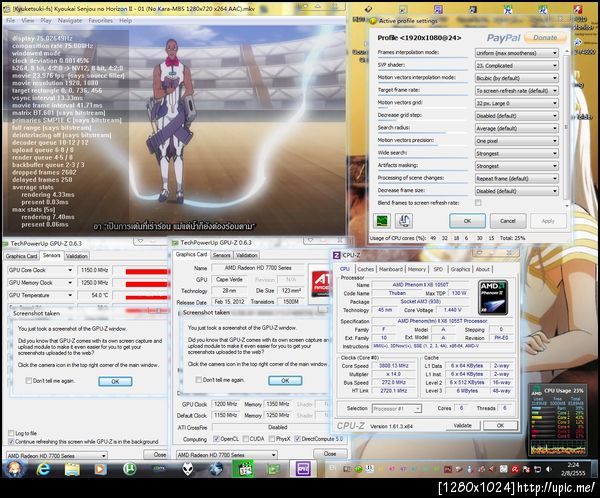Click the Validate button in CPU-Z
The image size is (600, 498).
coord(462,425)
